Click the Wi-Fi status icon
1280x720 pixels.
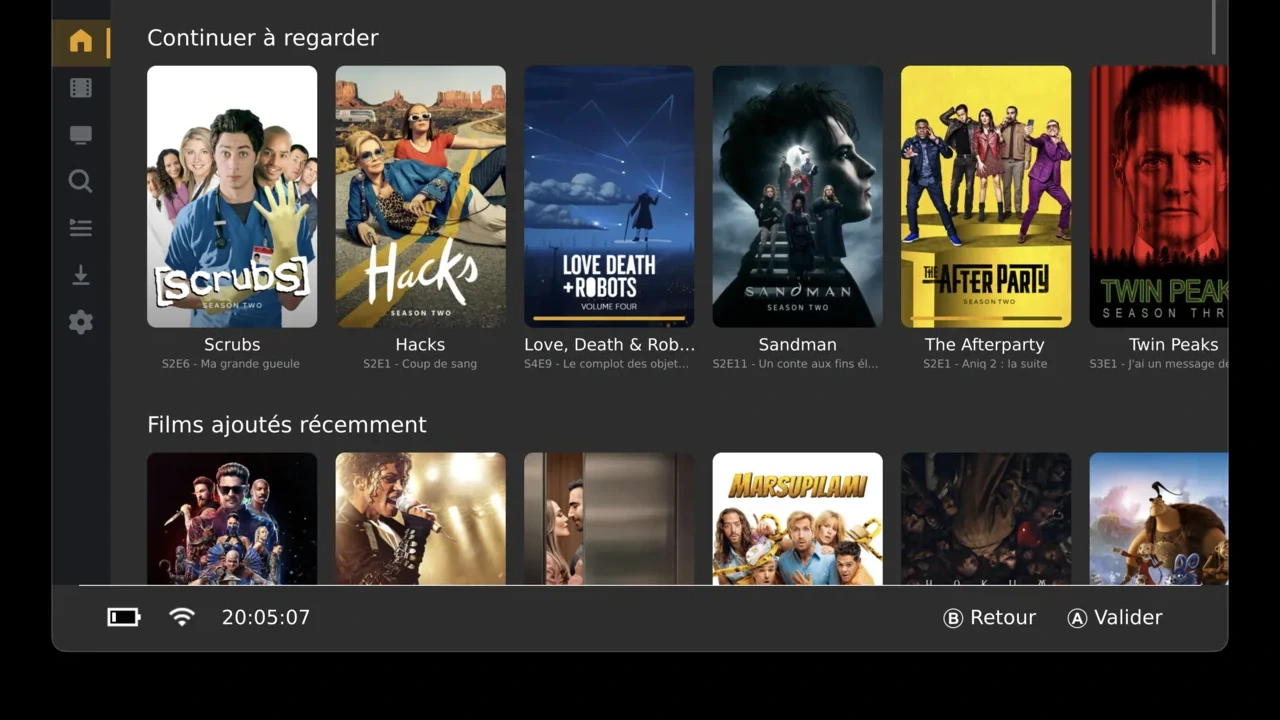coord(182,617)
